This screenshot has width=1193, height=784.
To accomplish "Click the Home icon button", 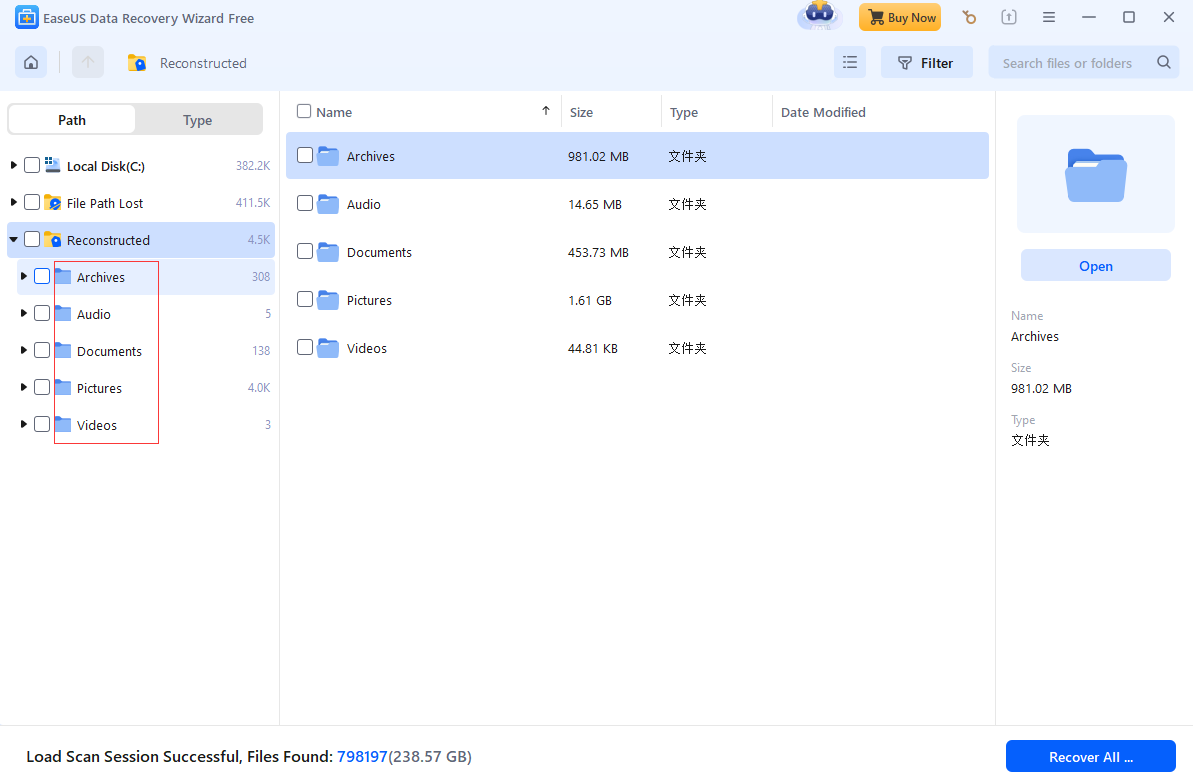I will 31,62.
